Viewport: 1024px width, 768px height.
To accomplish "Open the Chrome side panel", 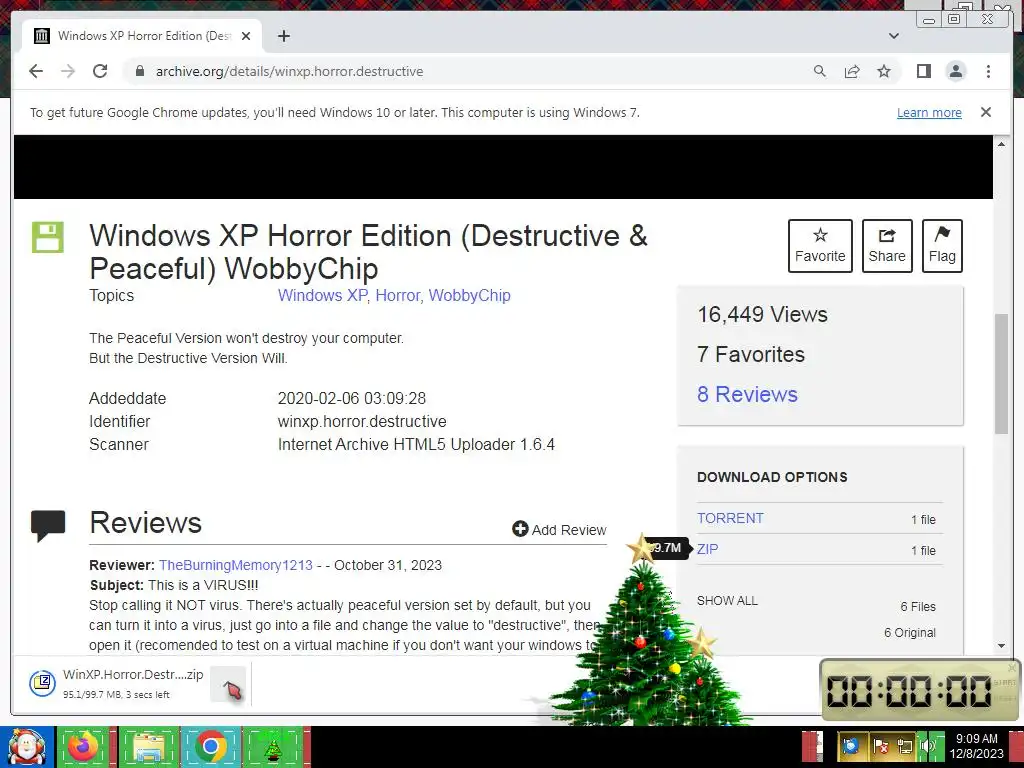I will point(923,71).
